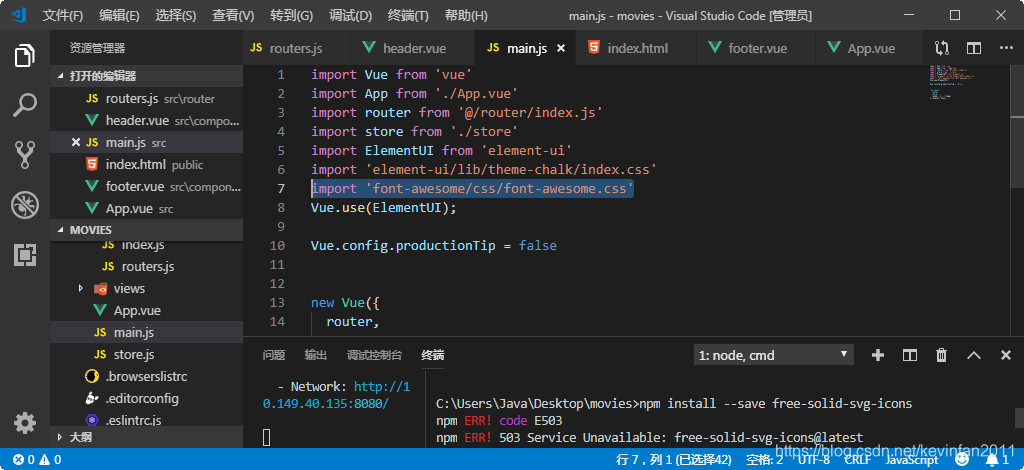Viewport: 1024px width, 470px height.
Task: Open the 帮助(H) menu
Action: (x=466, y=15)
